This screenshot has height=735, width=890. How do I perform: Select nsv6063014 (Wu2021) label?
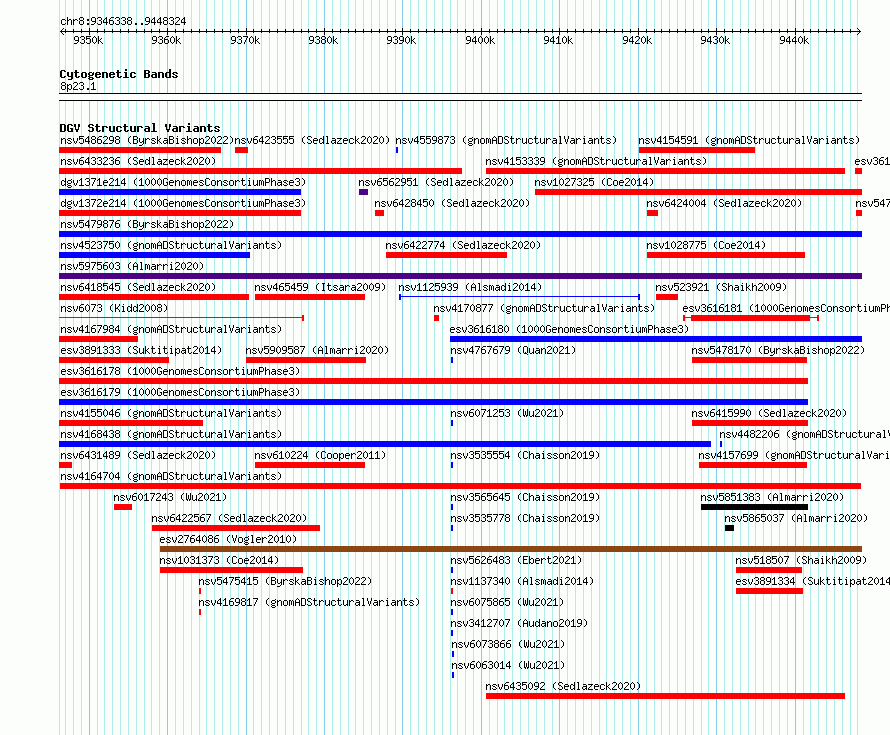click(x=508, y=665)
